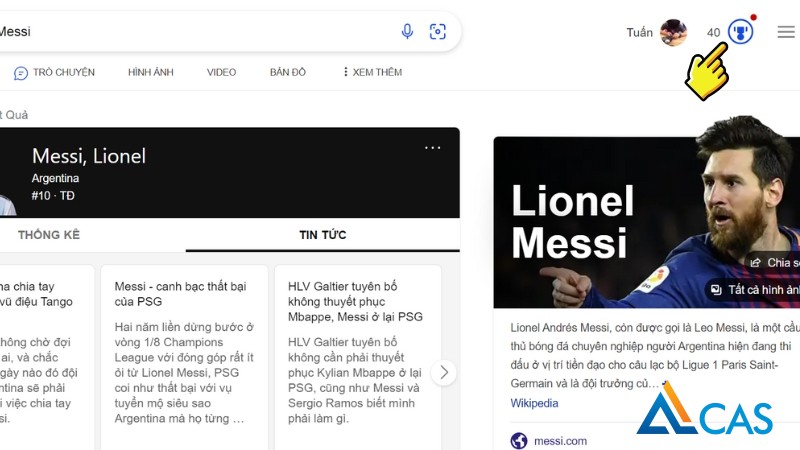The height and width of the screenshot is (450, 800).
Task: Click the Tất cả hình ảnh button
Action: click(x=755, y=290)
